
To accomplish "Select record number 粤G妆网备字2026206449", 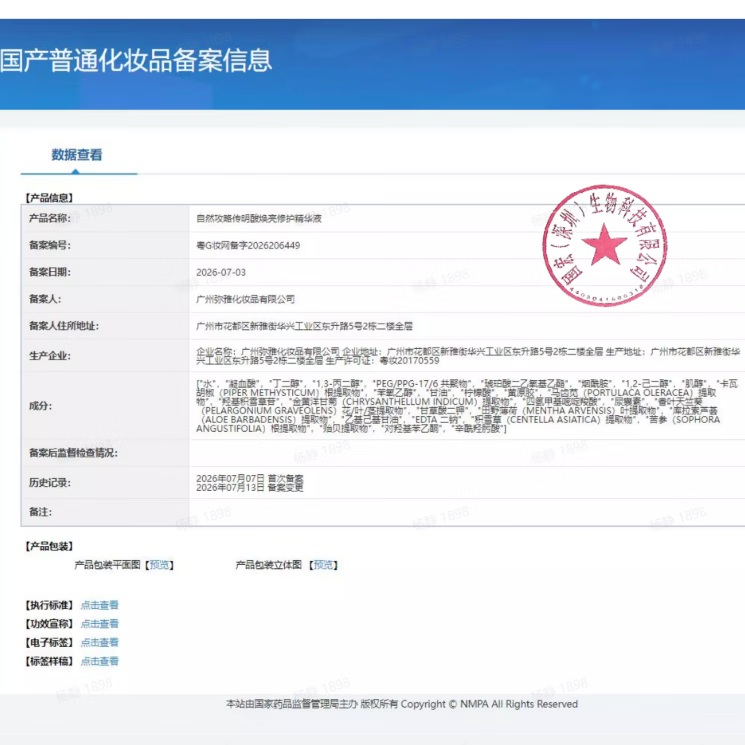I will (x=248, y=246).
